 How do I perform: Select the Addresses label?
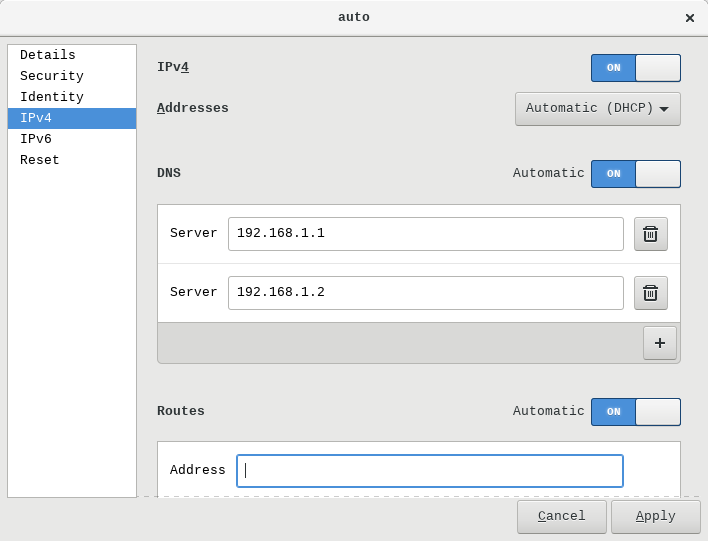point(193,108)
